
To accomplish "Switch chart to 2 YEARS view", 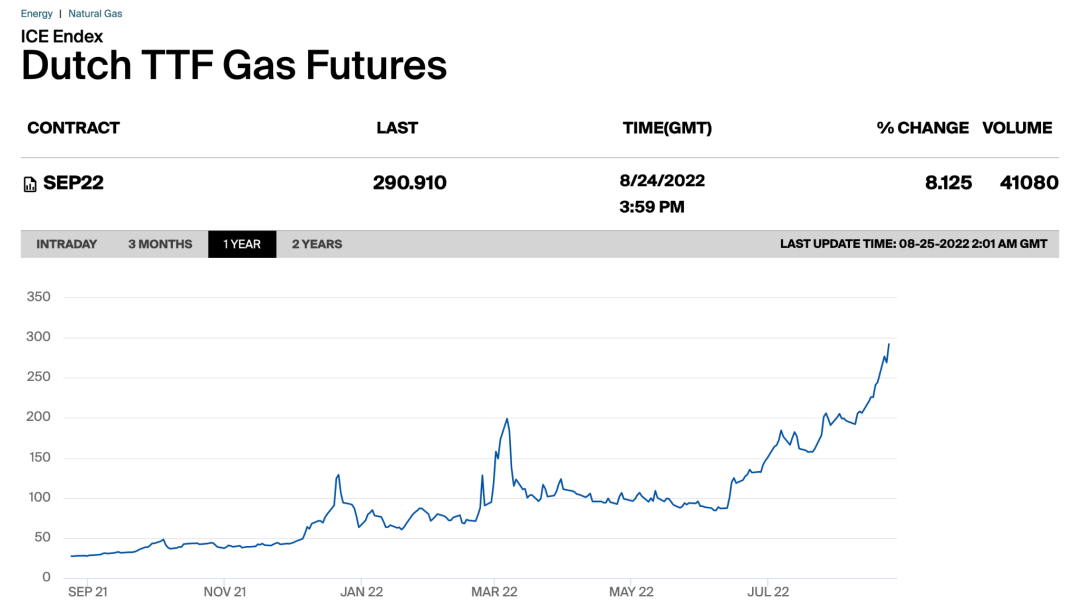I will tap(317, 244).
